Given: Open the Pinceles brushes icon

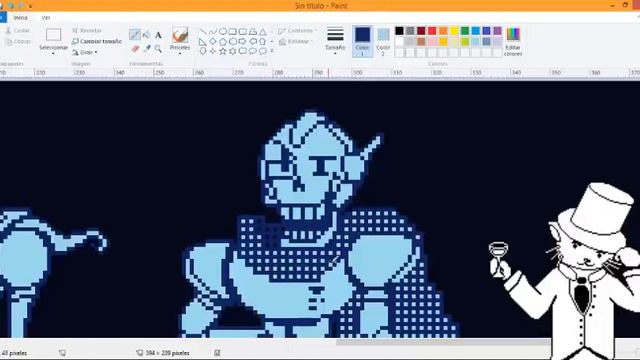Looking at the screenshot, I should tap(180, 35).
